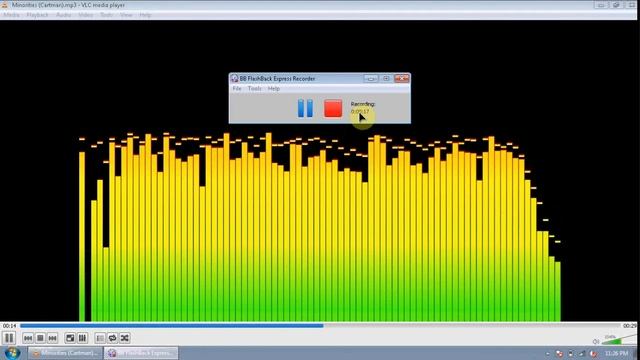This screenshot has width=640, height=360.
Task: Open the Help menu in VLC
Action: coord(145,15)
